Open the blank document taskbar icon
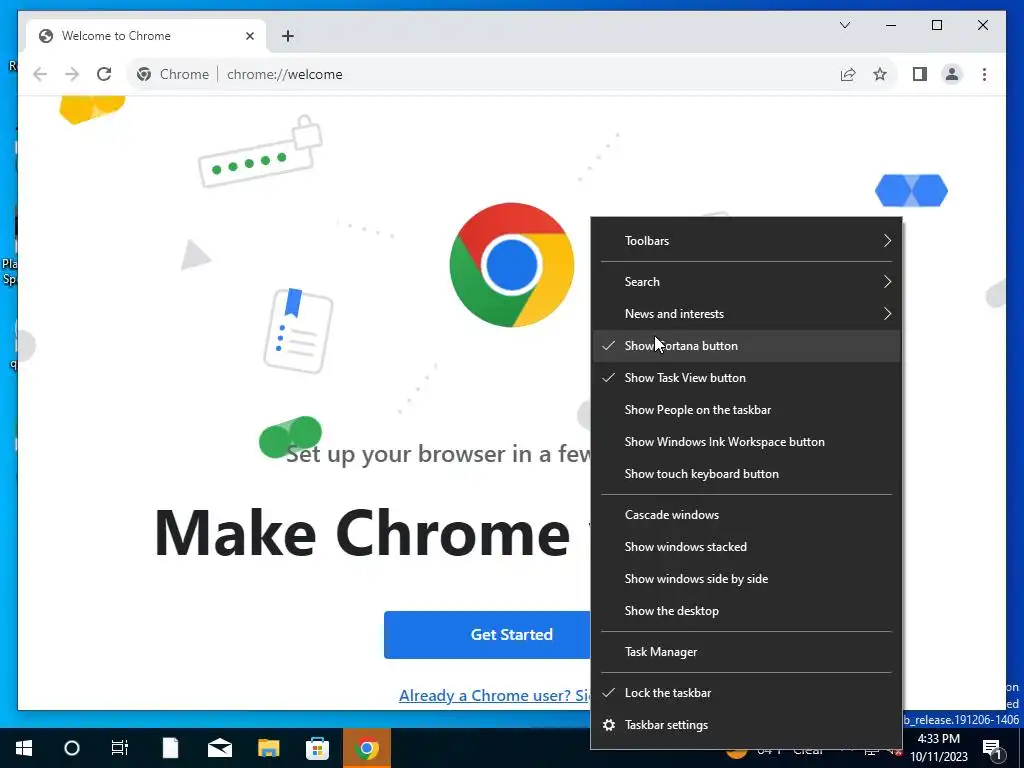 pyautogui.click(x=170, y=748)
